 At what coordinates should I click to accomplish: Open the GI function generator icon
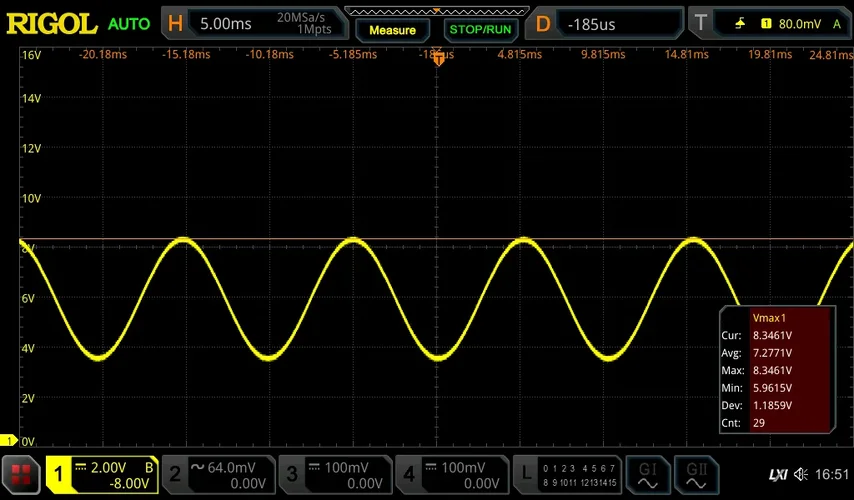[648, 475]
